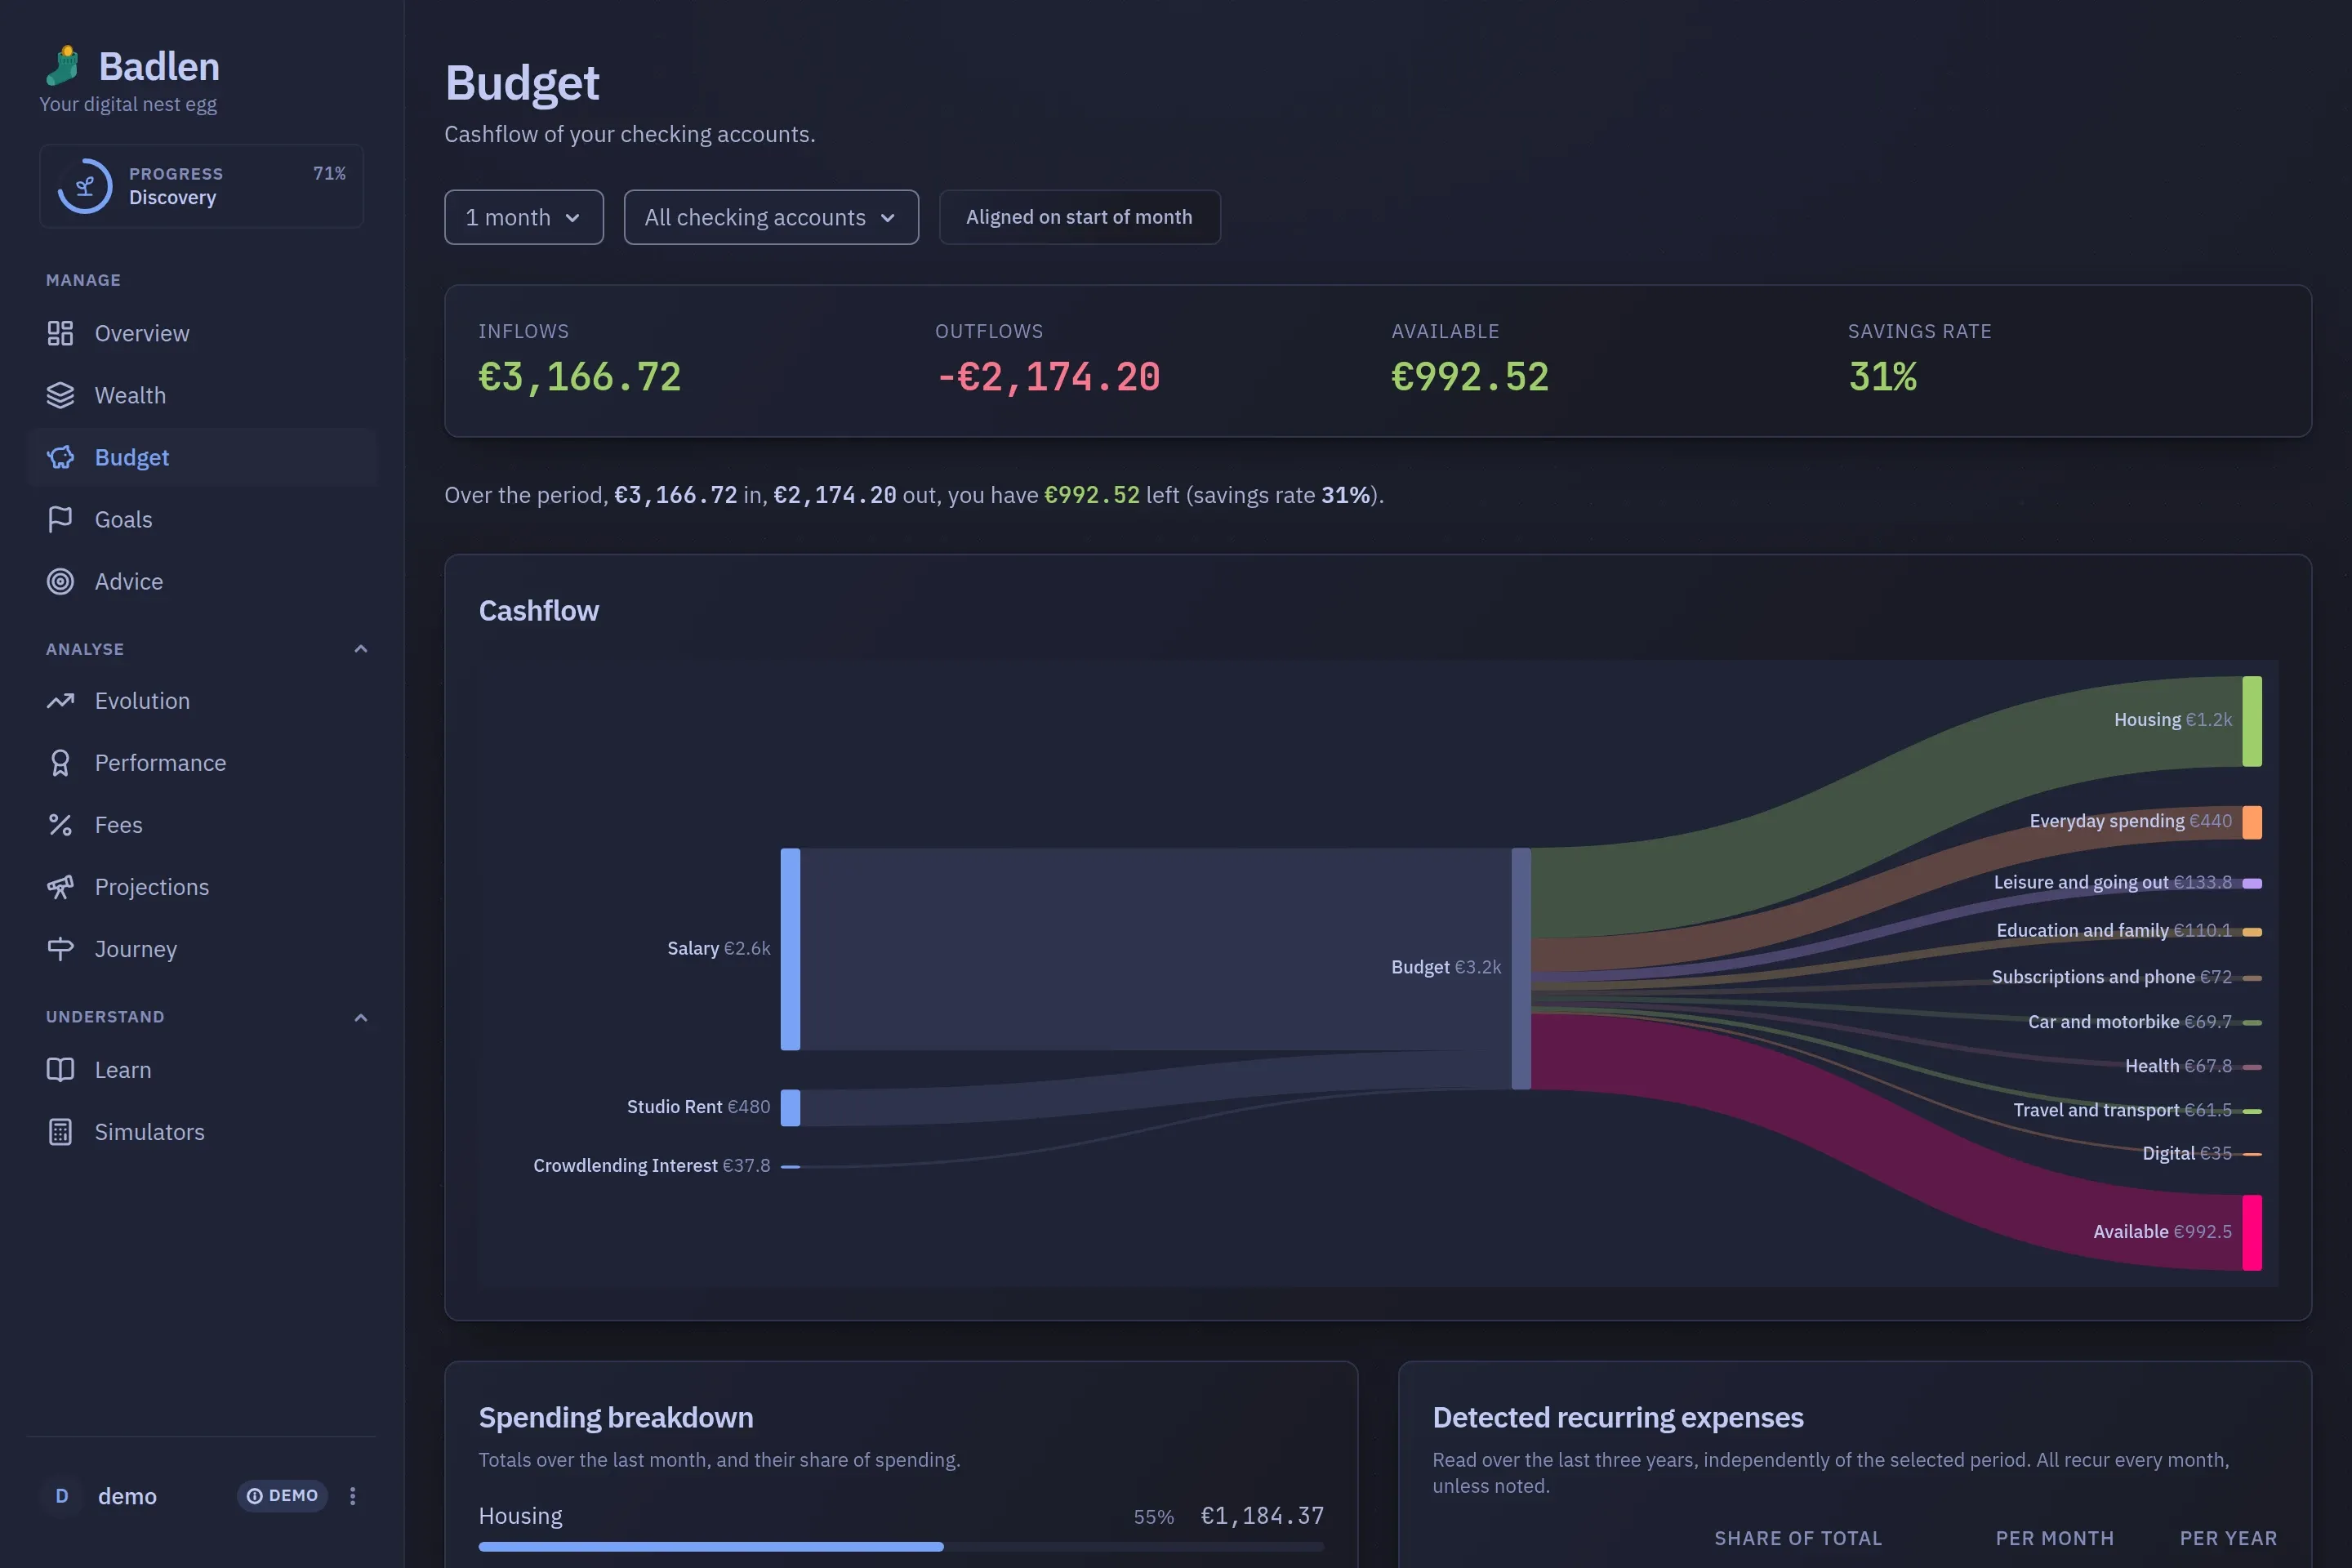This screenshot has width=2352, height=1568.
Task: Click the Goals flag icon
Action: pyautogui.click(x=60, y=519)
